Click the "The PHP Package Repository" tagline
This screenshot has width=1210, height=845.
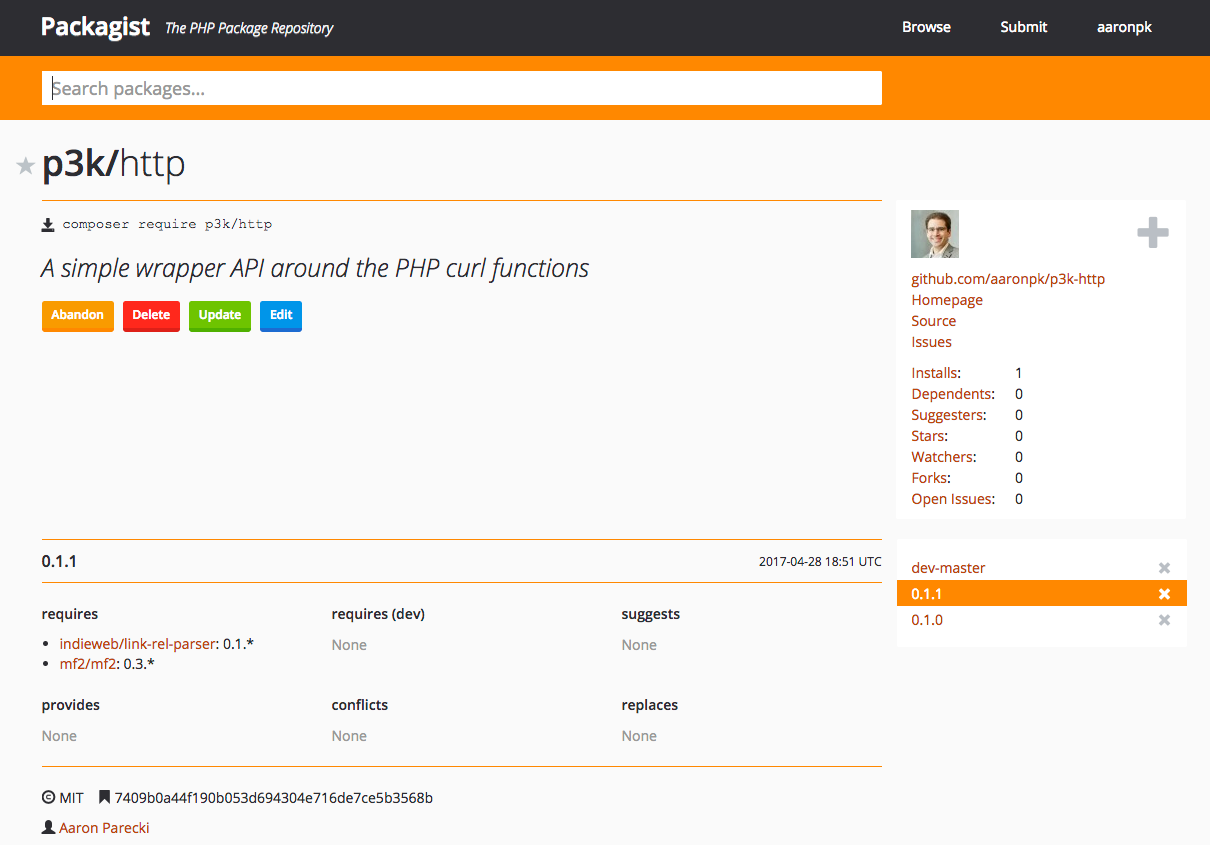tap(249, 28)
